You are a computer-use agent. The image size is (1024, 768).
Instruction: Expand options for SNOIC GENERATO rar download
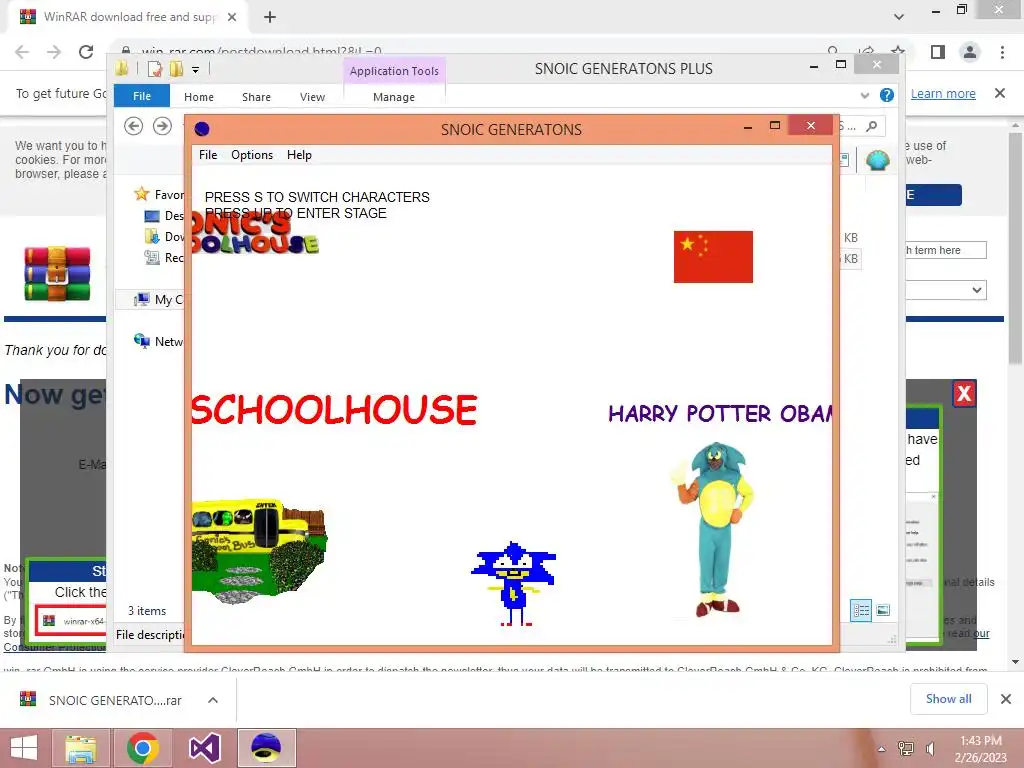click(x=213, y=700)
